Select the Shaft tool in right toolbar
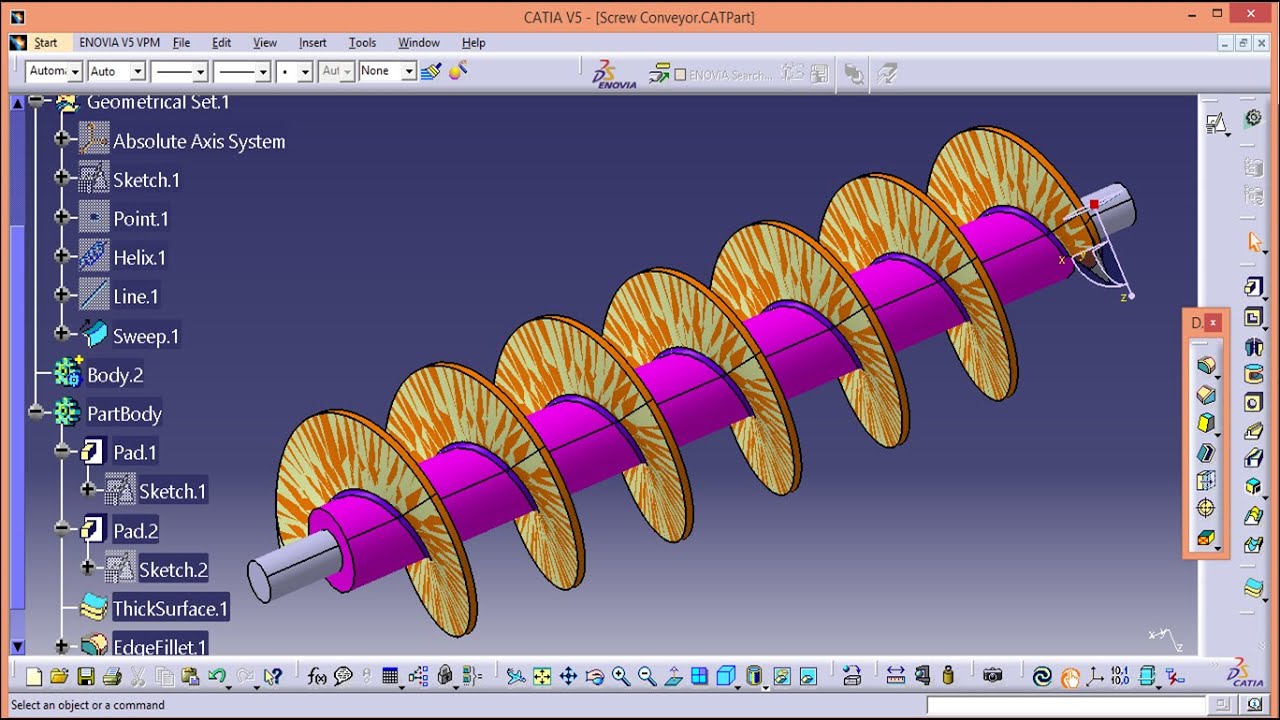Viewport: 1280px width, 720px height. tap(1253, 346)
